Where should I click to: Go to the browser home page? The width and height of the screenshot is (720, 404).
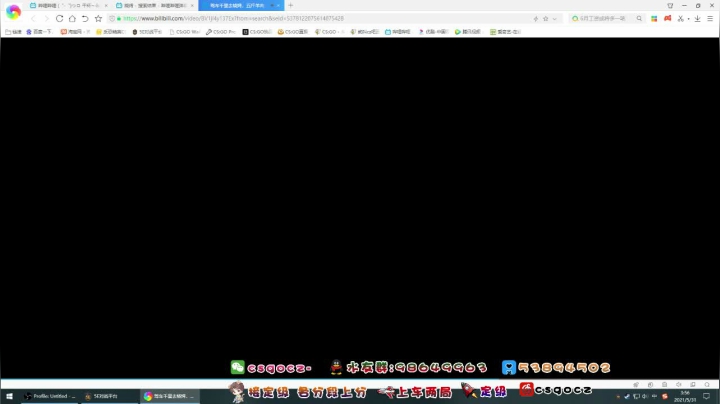72,19
